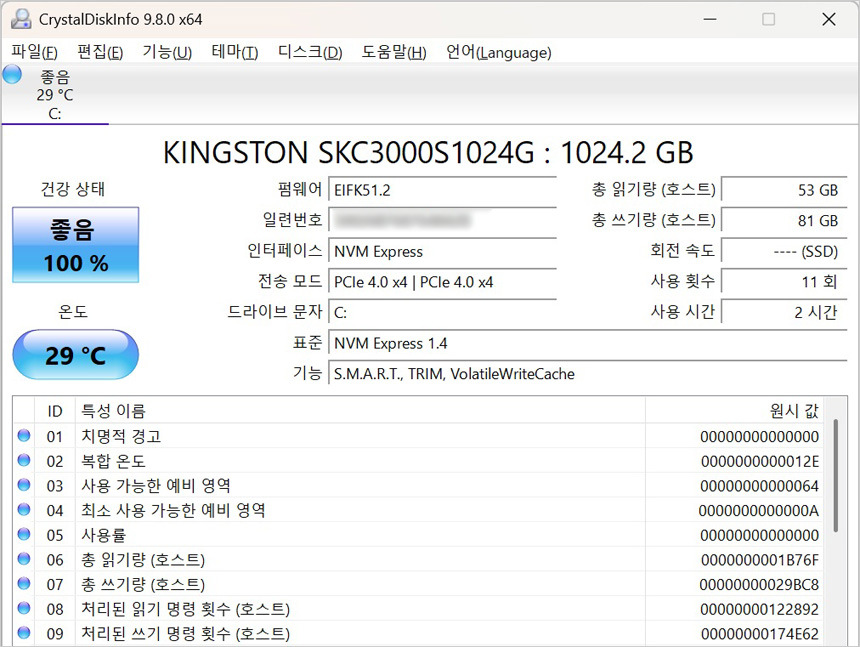Open the 기능(U) menu

(167, 52)
